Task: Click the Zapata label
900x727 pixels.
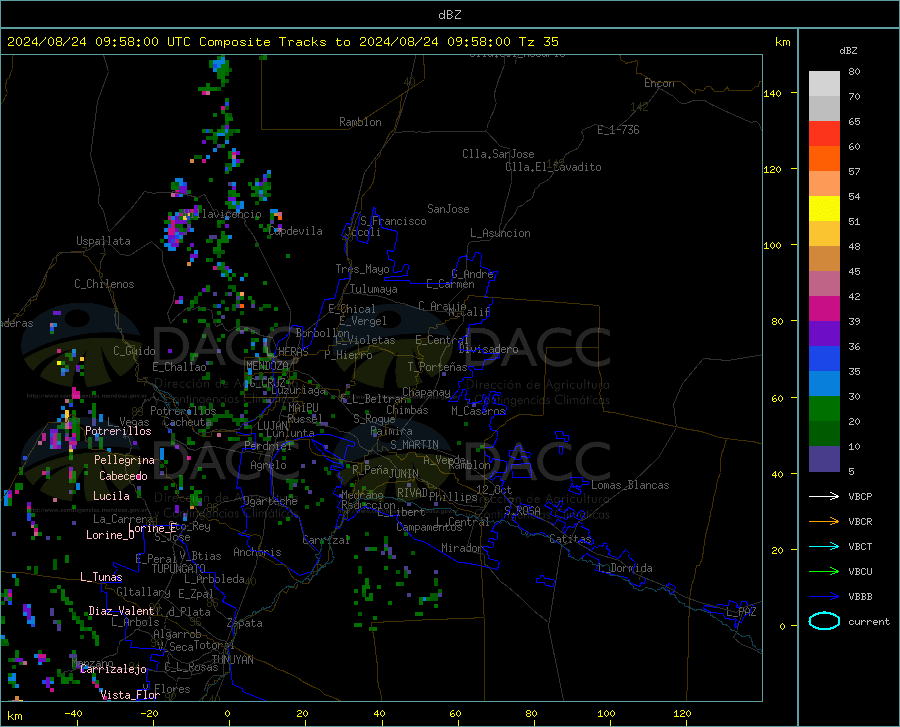Action: point(245,623)
